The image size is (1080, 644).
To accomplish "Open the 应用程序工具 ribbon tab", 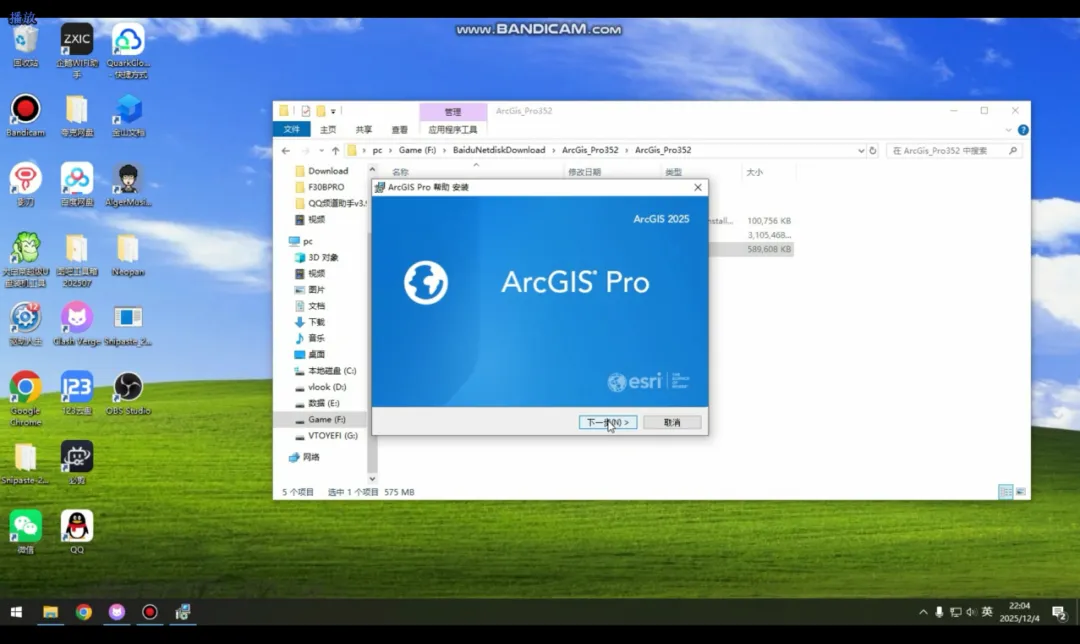I will coord(453,129).
